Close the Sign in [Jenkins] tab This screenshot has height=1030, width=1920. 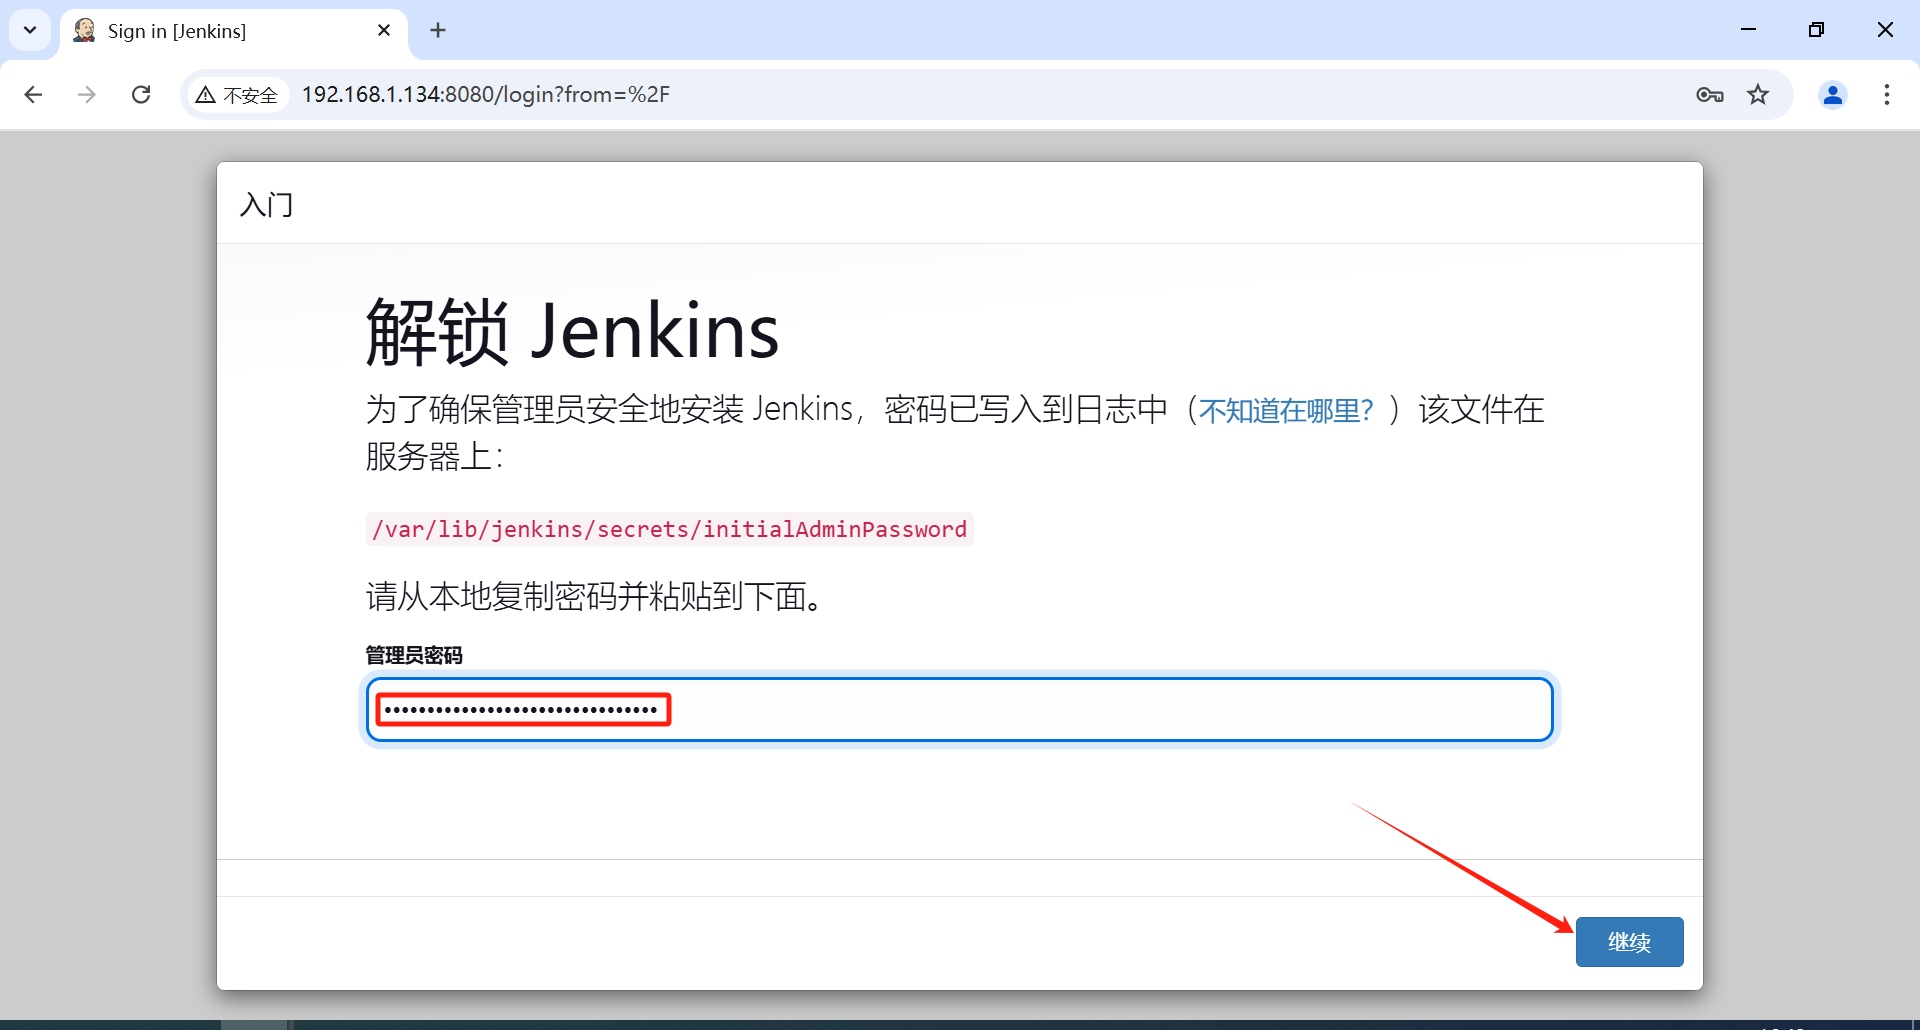[x=384, y=31]
